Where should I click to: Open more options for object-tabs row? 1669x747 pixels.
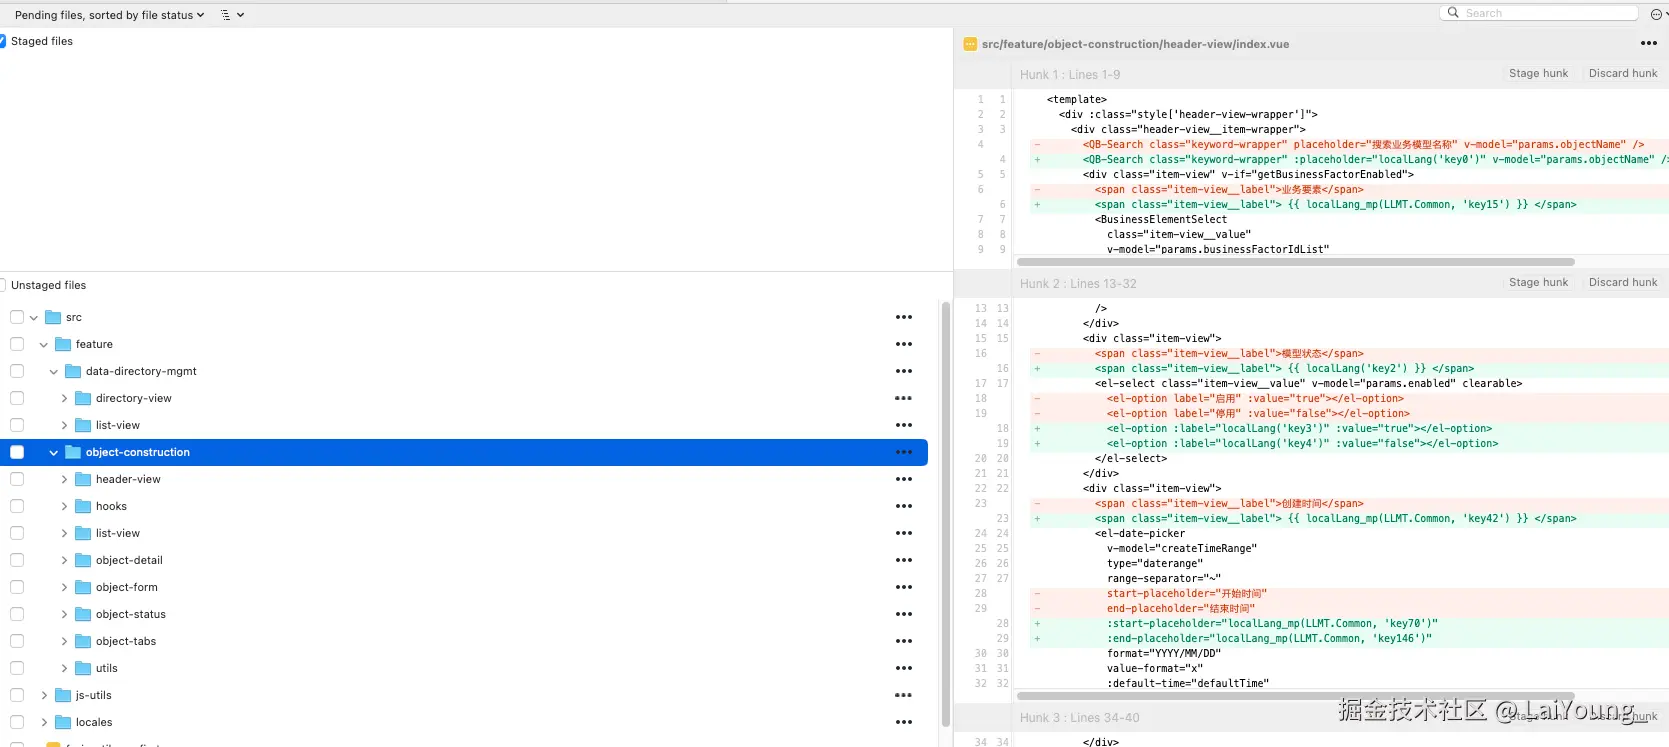[904, 641]
